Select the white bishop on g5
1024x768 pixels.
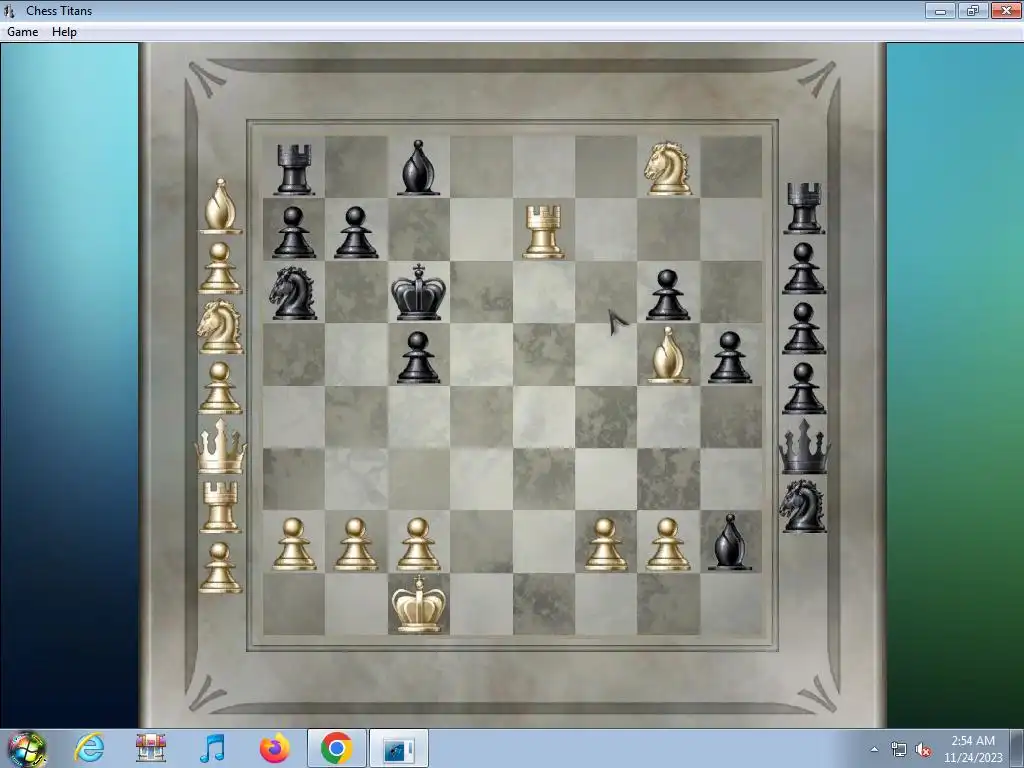click(667, 355)
